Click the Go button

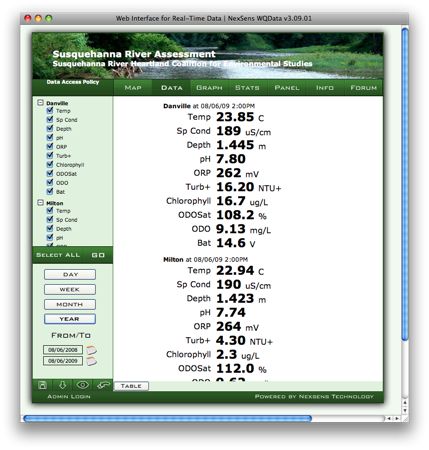tap(98, 255)
